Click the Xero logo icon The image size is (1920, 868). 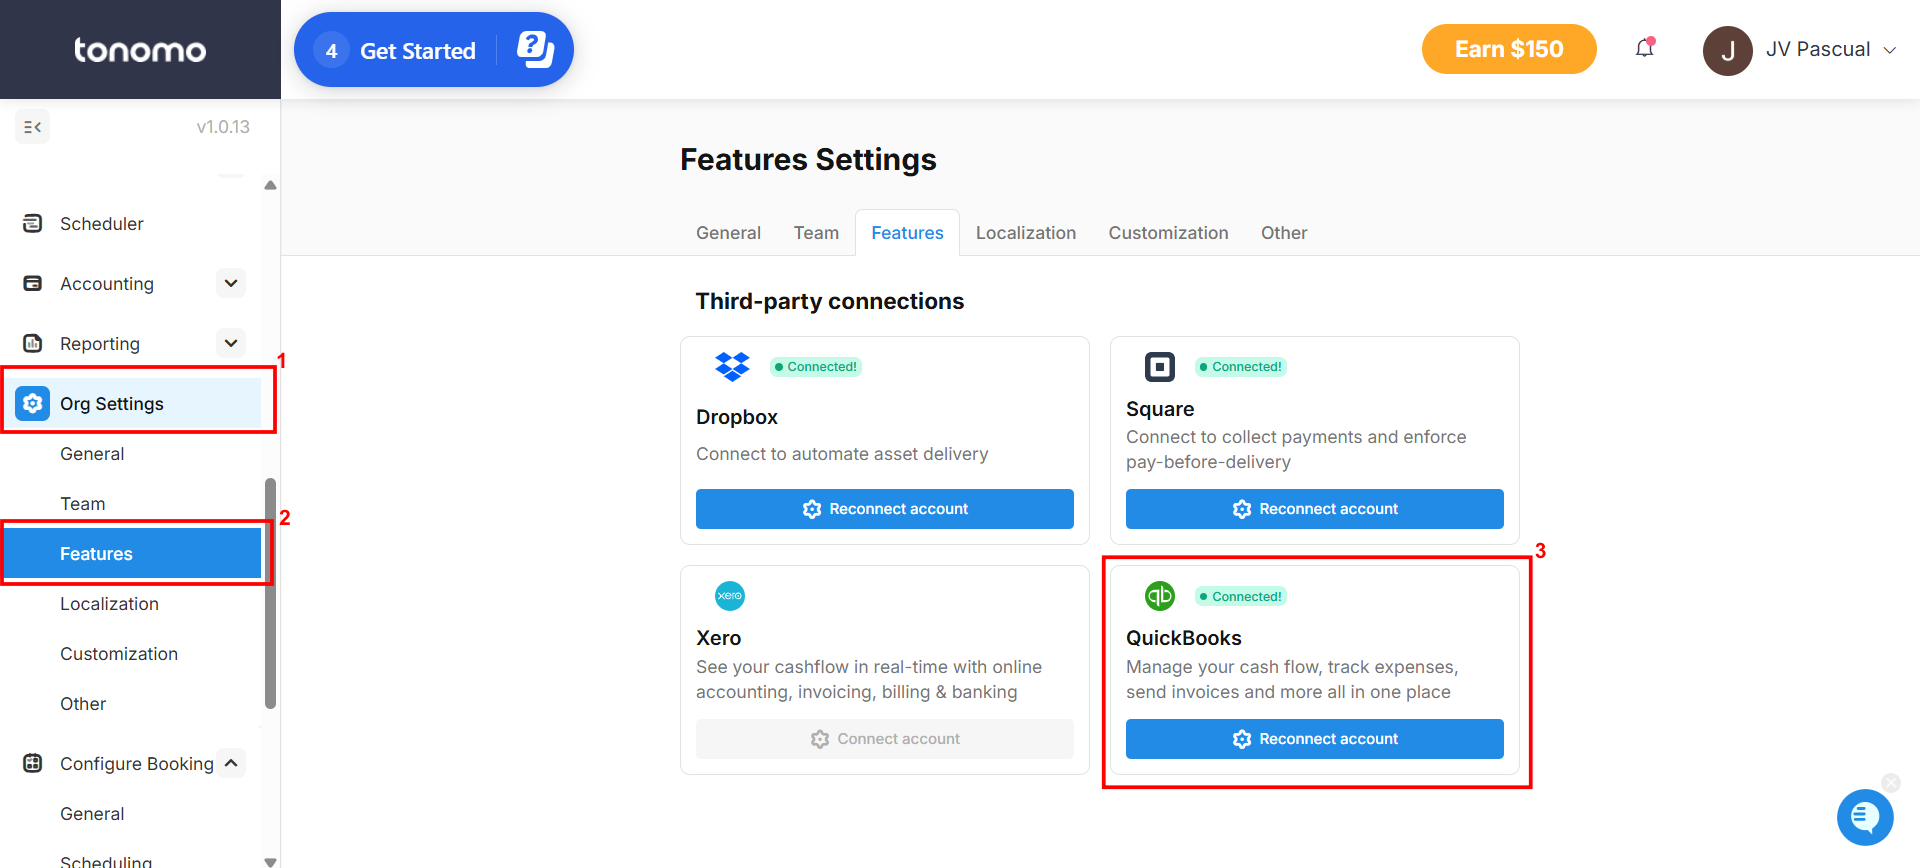pos(730,596)
